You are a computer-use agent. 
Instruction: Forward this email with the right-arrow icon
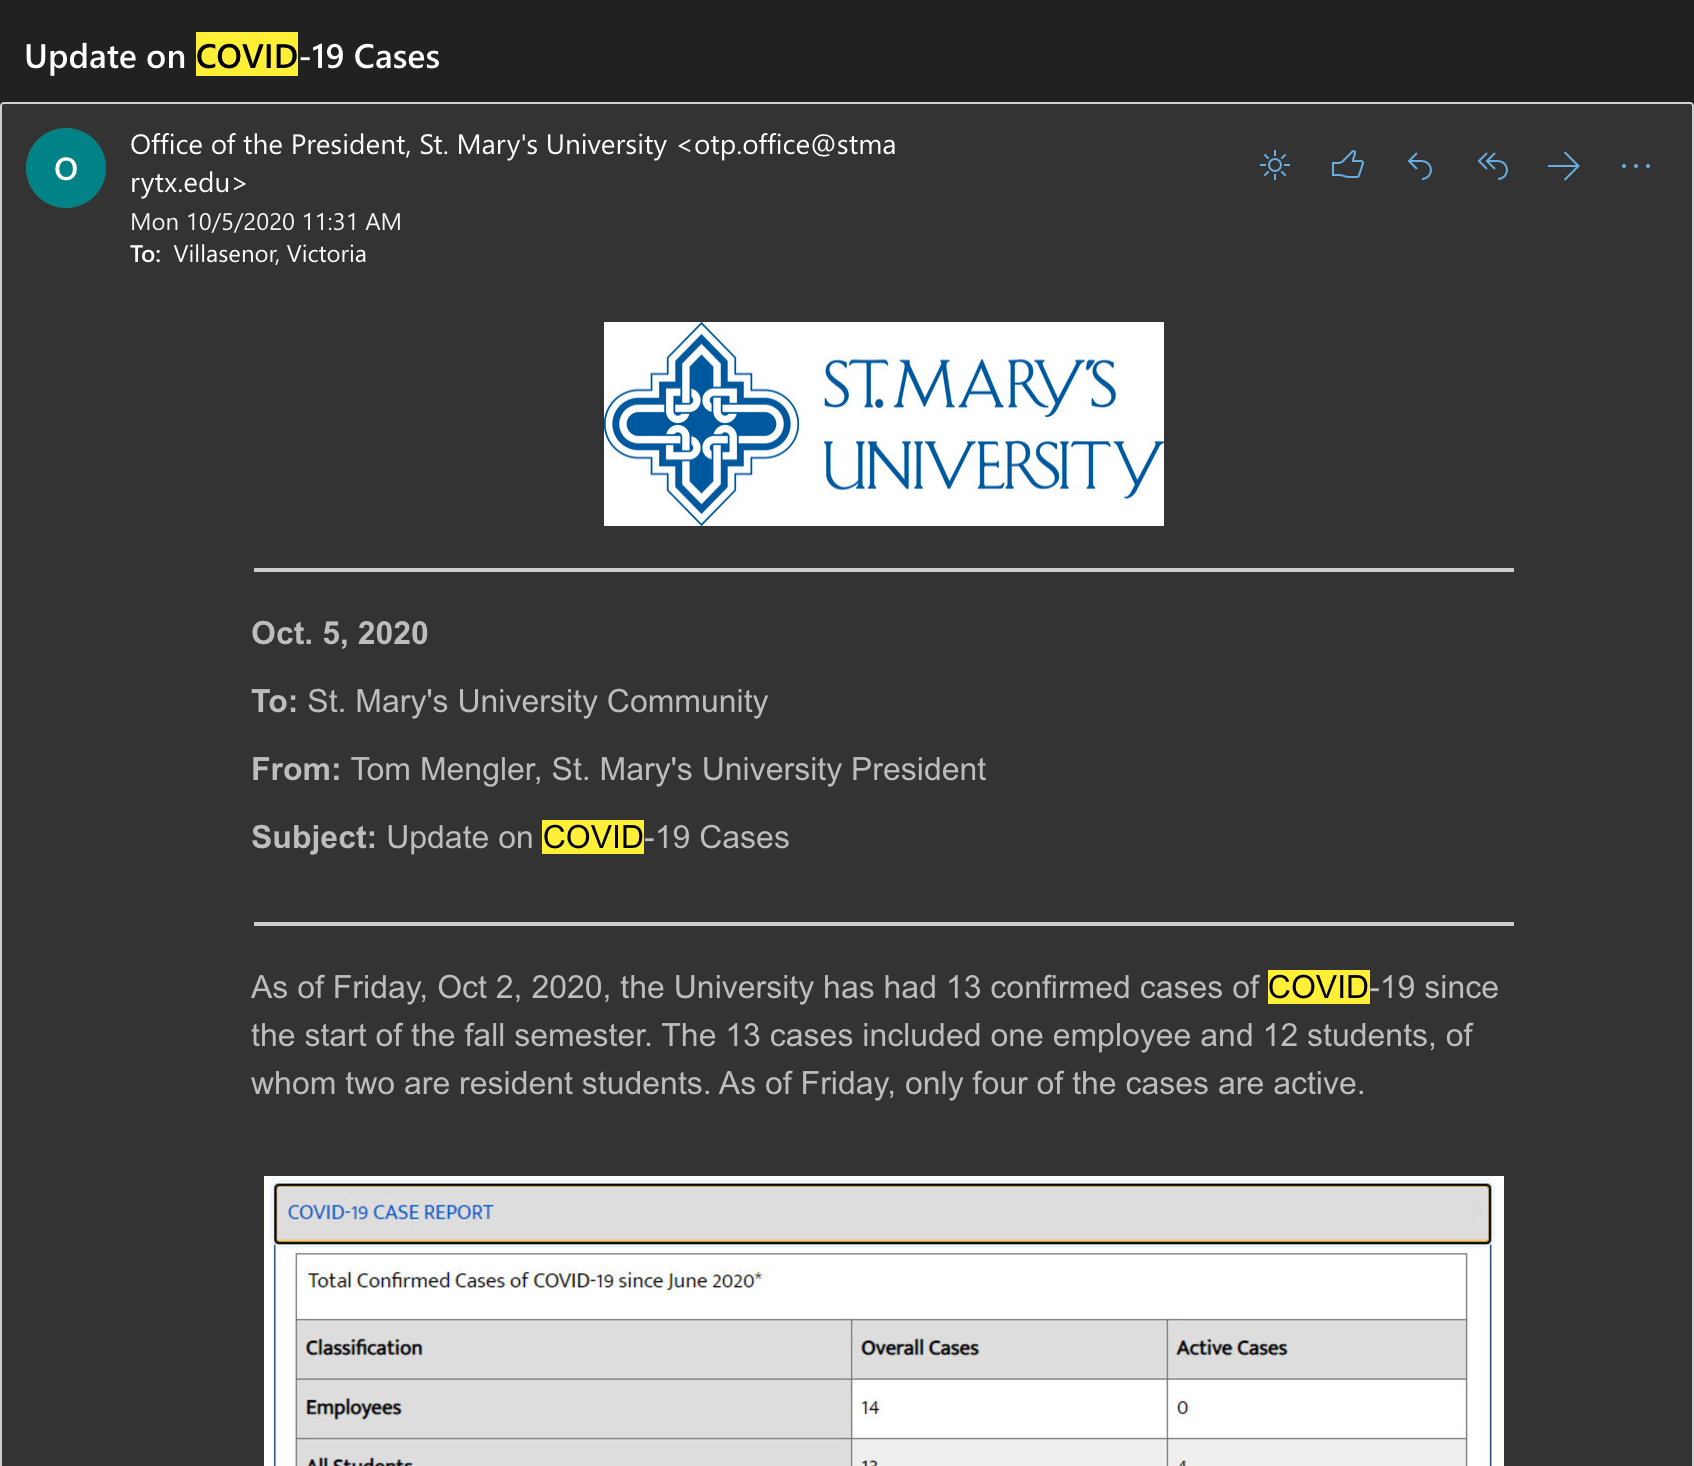(1564, 165)
